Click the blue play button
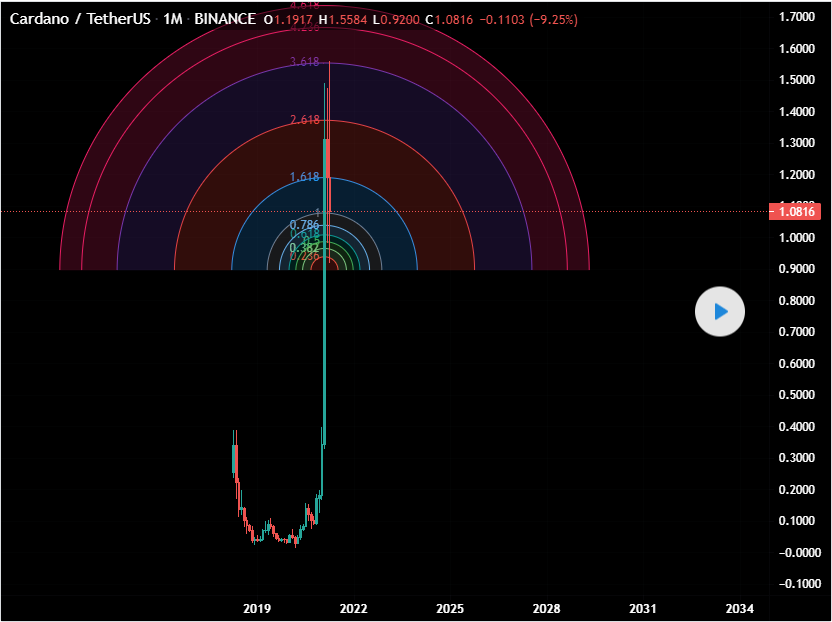Image resolution: width=832 pixels, height=622 pixels. tap(720, 312)
